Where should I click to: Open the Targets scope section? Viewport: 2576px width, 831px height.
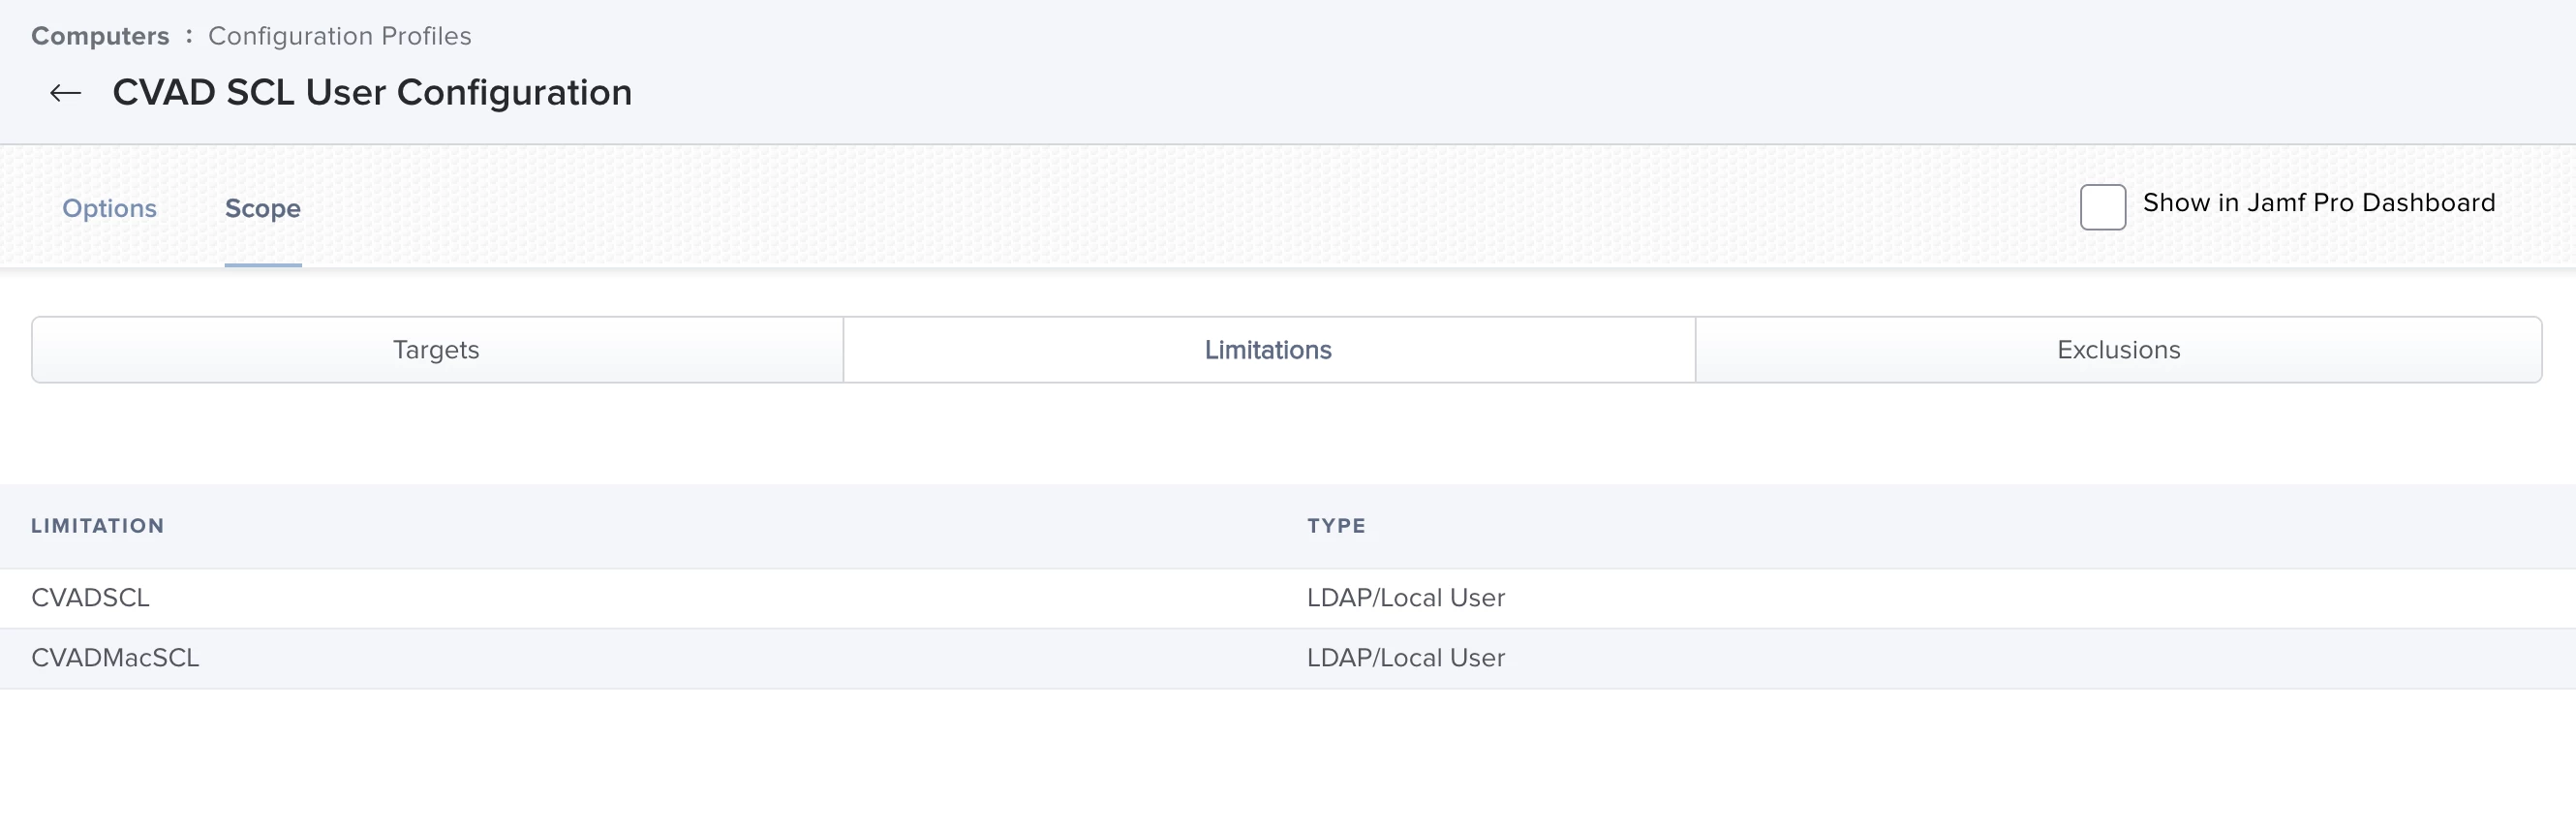pos(437,350)
